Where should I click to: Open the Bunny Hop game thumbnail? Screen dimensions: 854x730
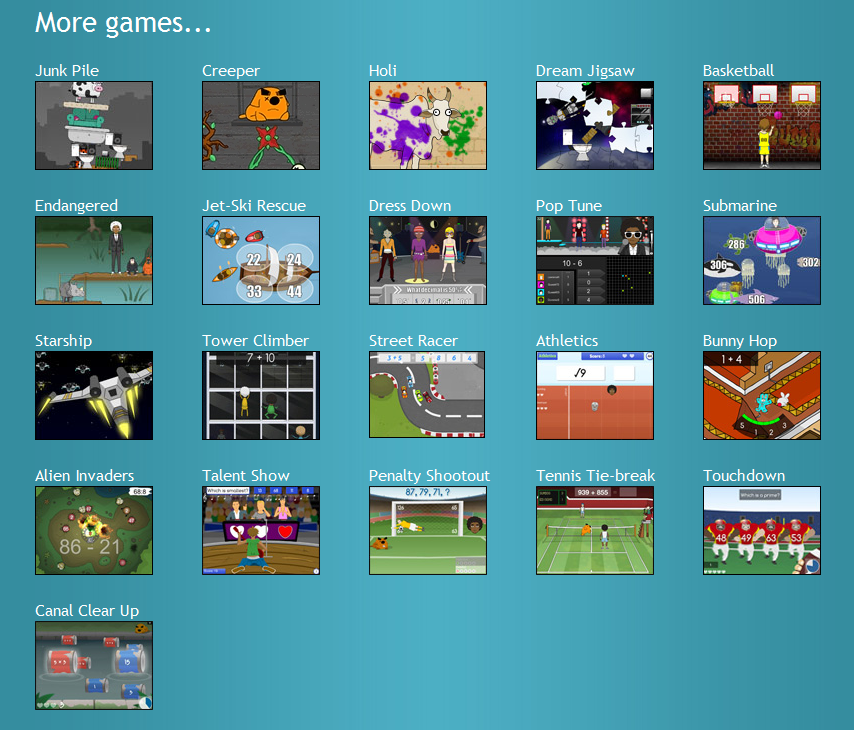click(x=761, y=396)
